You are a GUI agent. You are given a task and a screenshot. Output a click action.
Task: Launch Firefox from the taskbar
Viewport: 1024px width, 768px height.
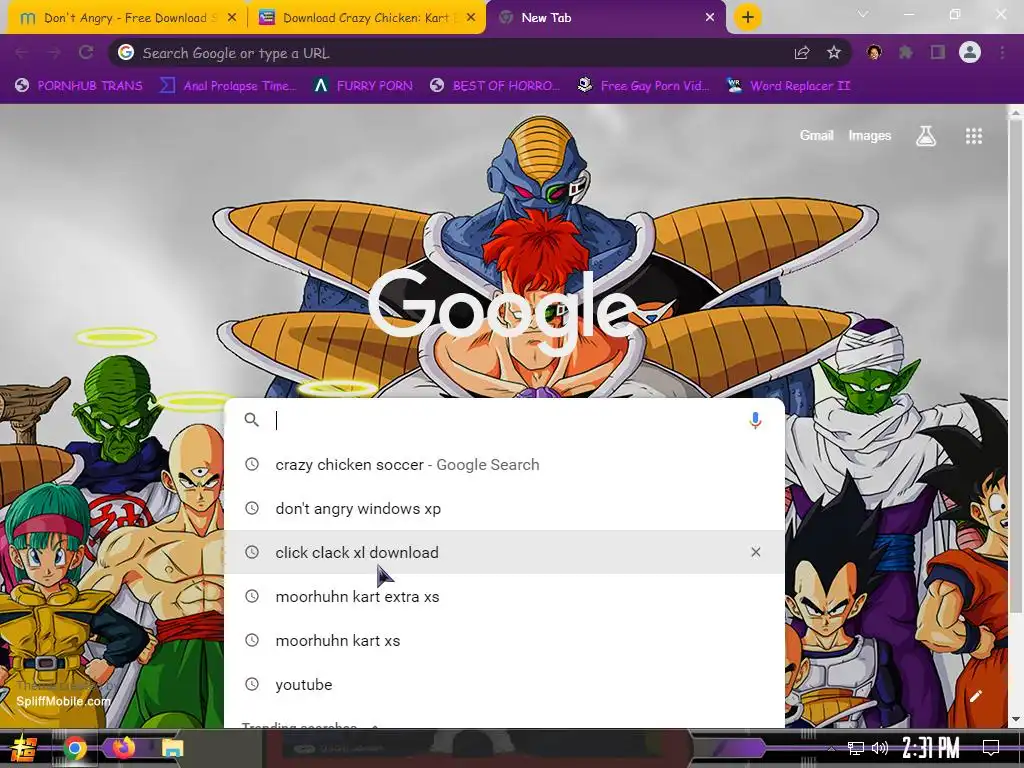click(x=123, y=747)
